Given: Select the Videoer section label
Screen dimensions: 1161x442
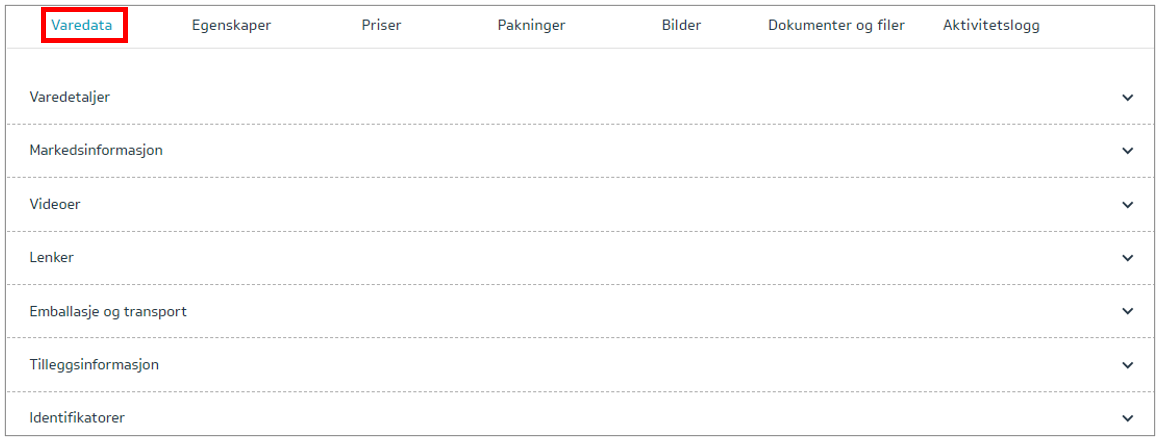Looking at the screenshot, I should point(55,204).
